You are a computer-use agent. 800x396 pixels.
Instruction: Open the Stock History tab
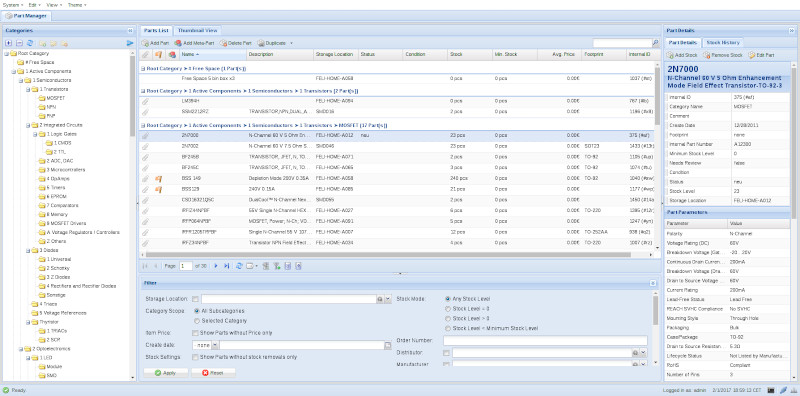722,42
